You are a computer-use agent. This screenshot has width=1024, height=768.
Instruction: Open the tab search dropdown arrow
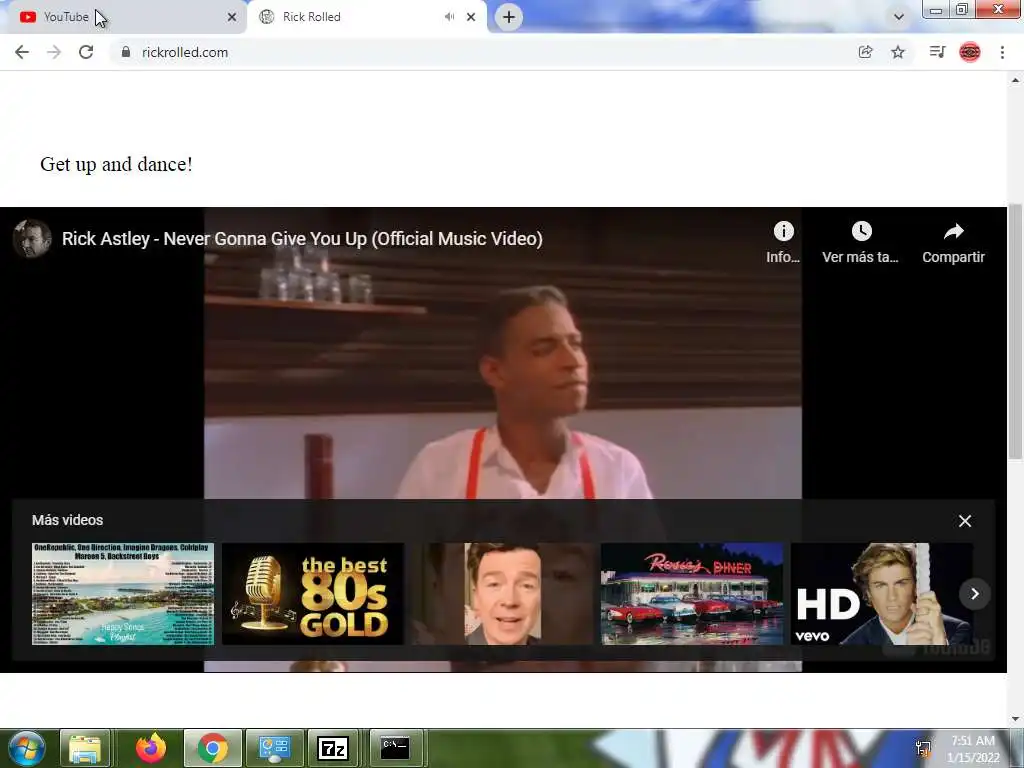click(899, 17)
